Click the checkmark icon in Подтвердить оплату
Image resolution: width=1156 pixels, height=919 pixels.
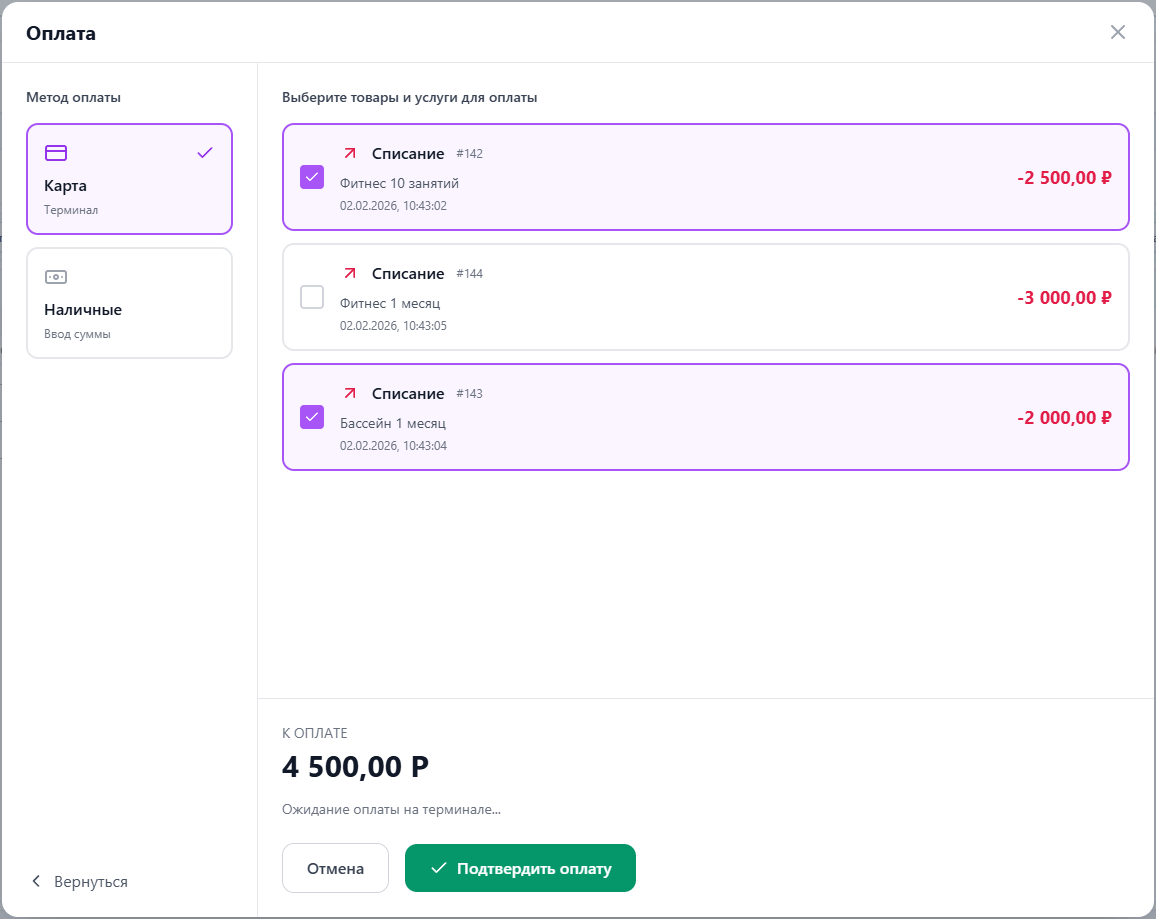tap(439, 868)
